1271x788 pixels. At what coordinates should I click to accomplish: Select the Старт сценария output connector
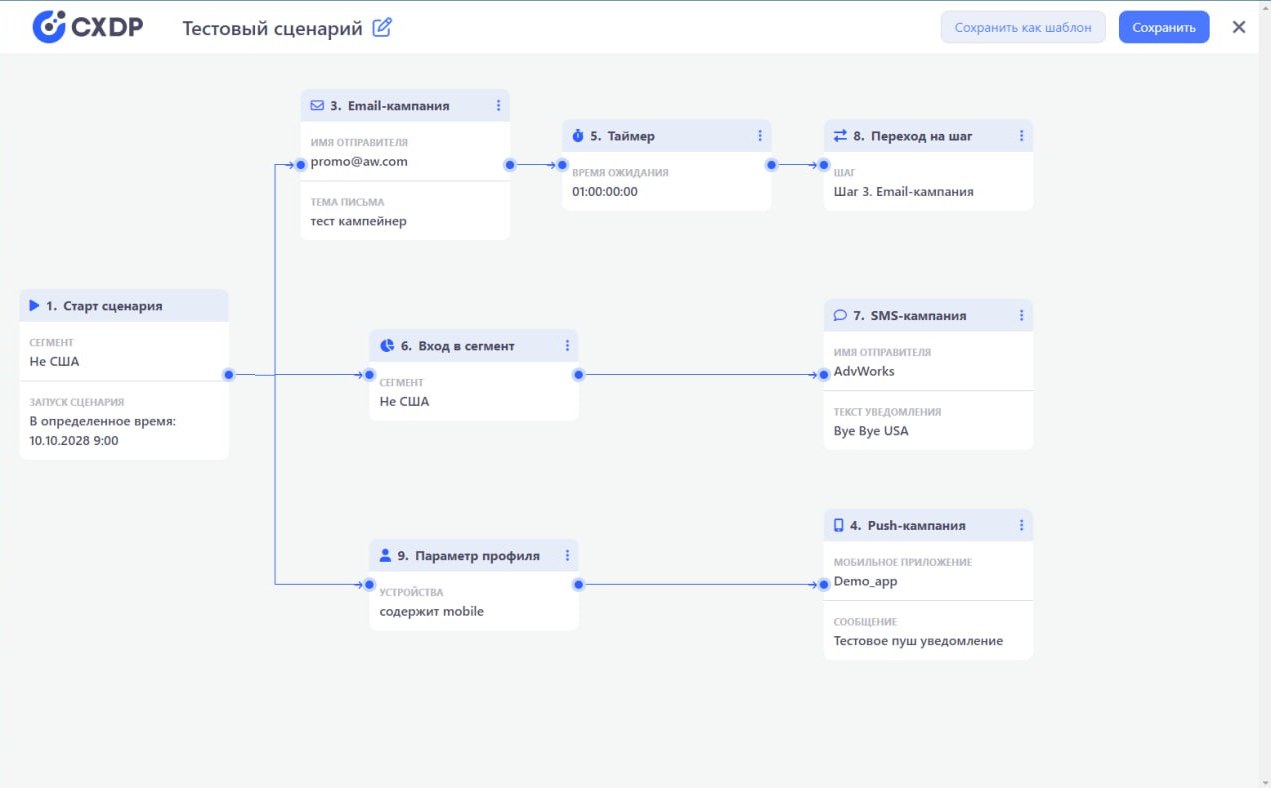(229, 374)
